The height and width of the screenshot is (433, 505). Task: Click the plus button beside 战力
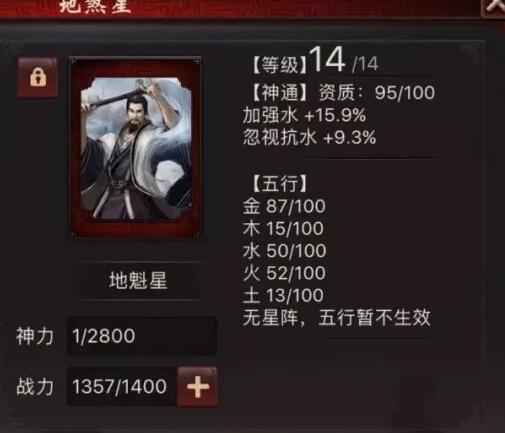pos(198,387)
